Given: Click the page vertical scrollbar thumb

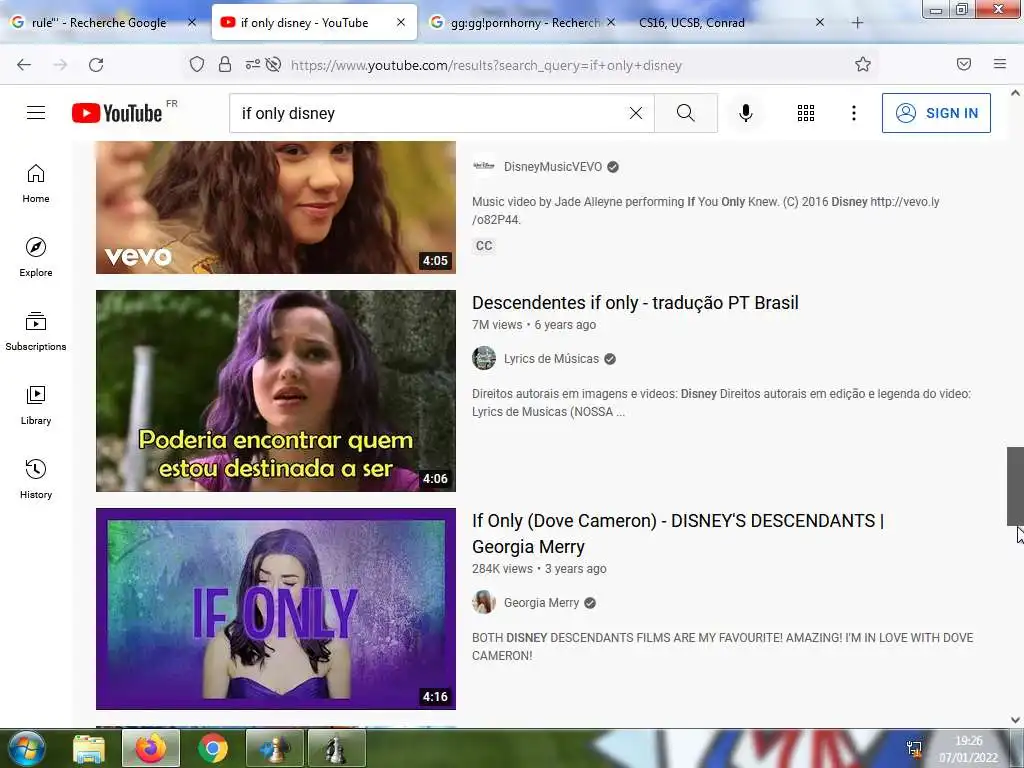Looking at the screenshot, I should [1015, 486].
